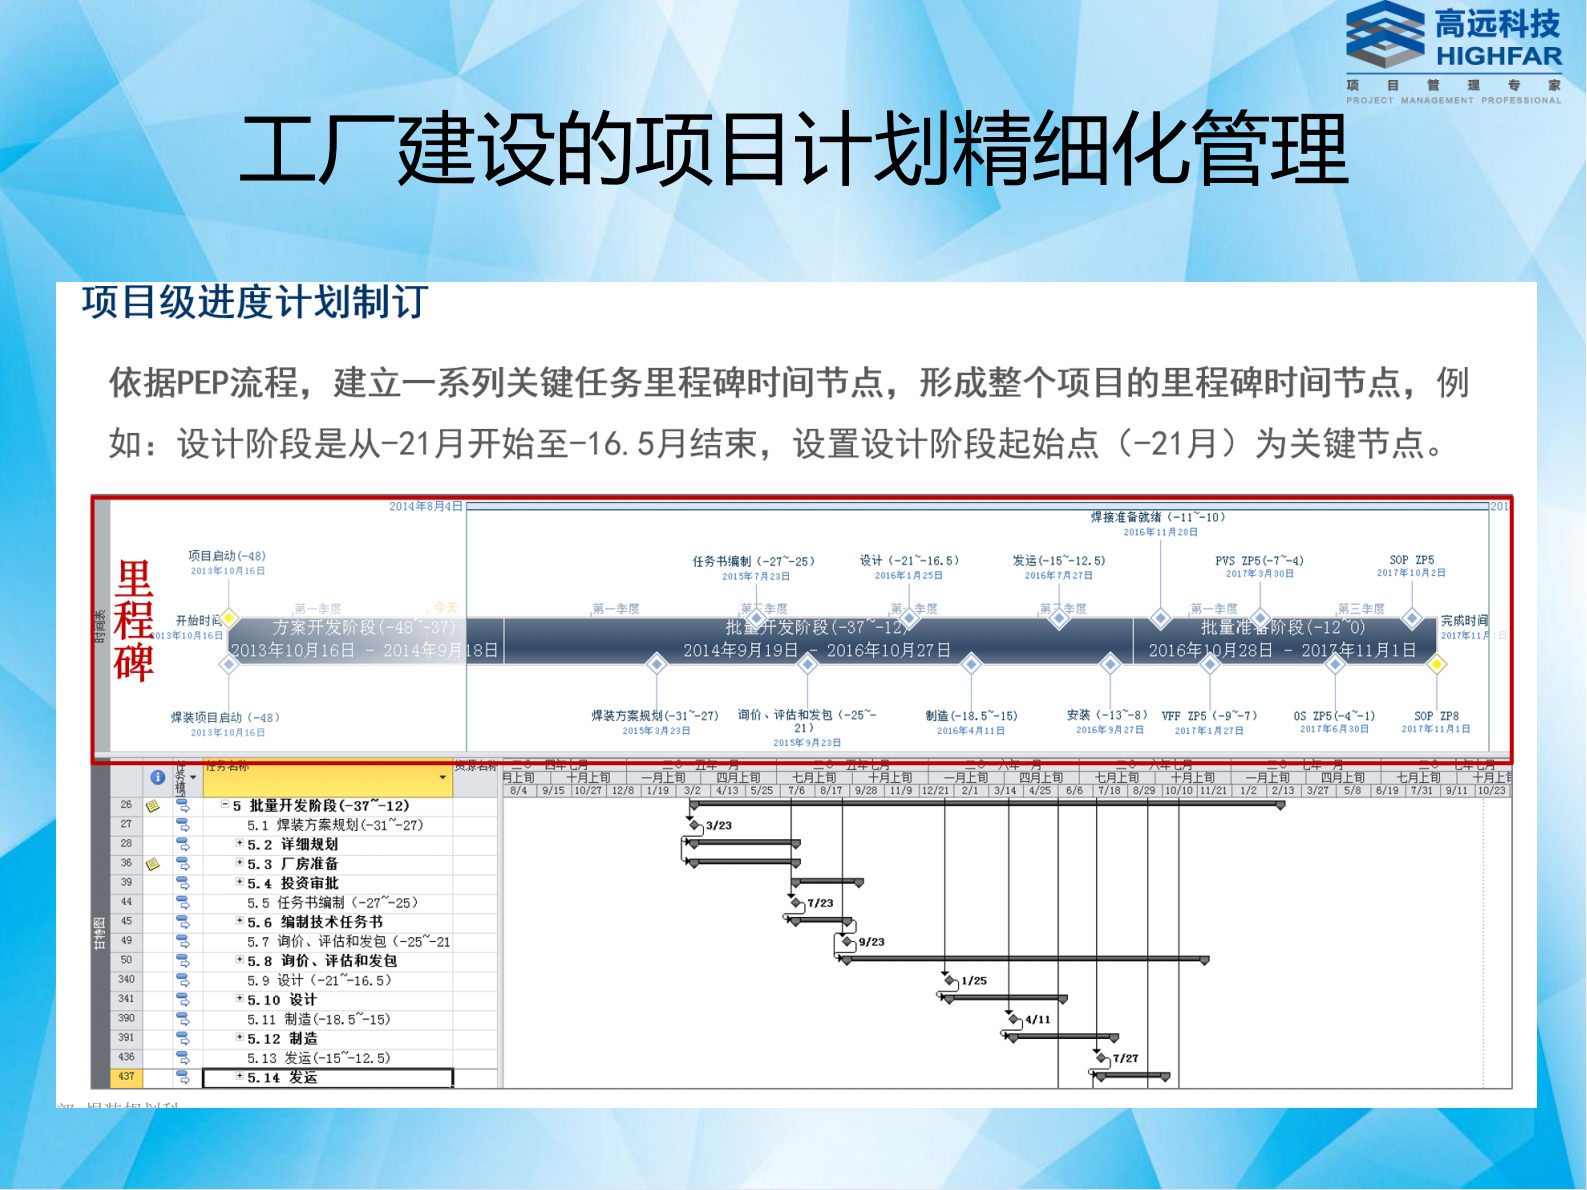Select the 7/23 Gantt milestone diamond
This screenshot has width=1587, height=1190.
(x=798, y=903)
